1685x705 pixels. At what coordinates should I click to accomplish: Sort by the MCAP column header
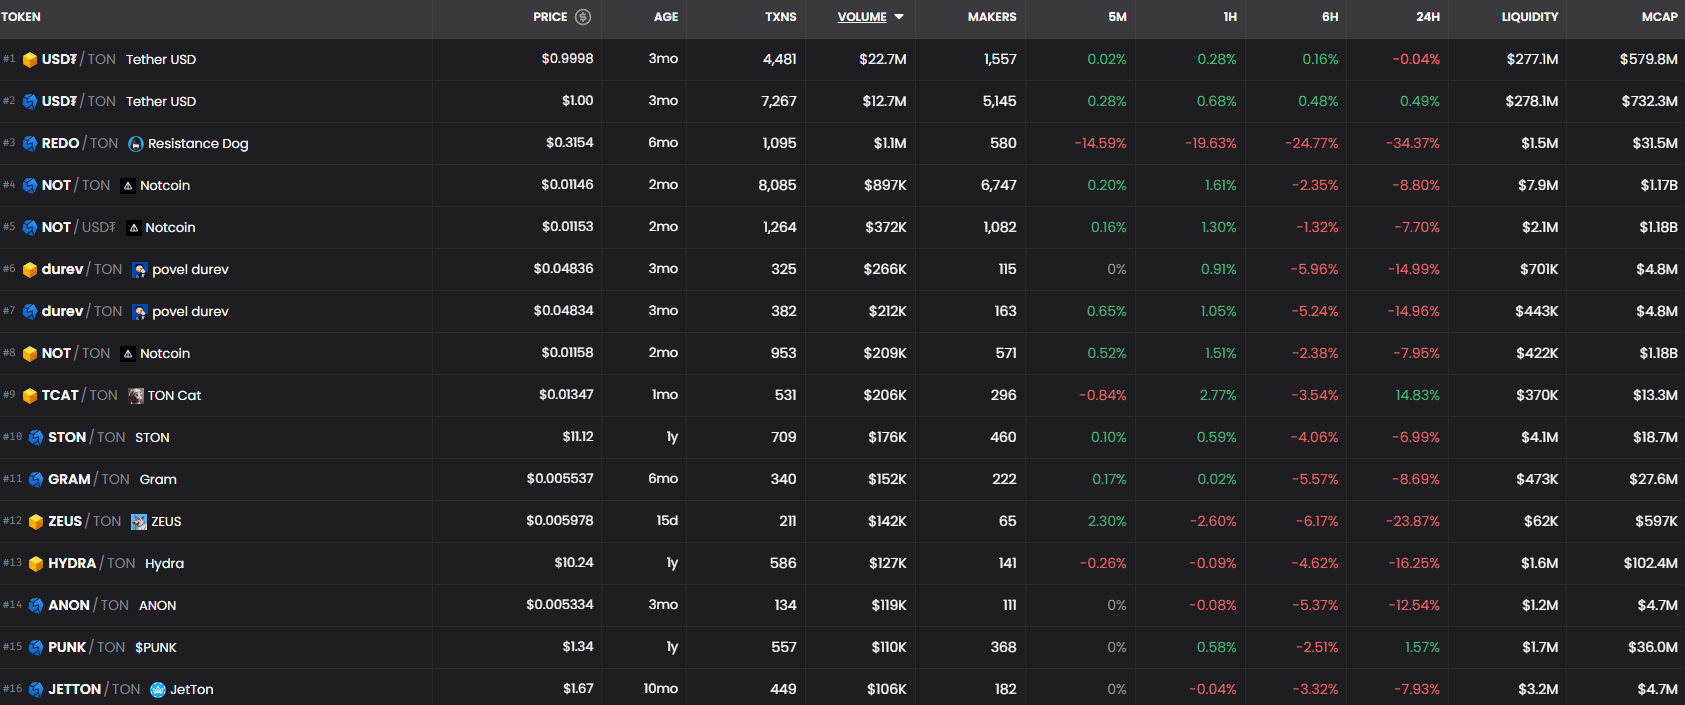[x=1660, y=17]
